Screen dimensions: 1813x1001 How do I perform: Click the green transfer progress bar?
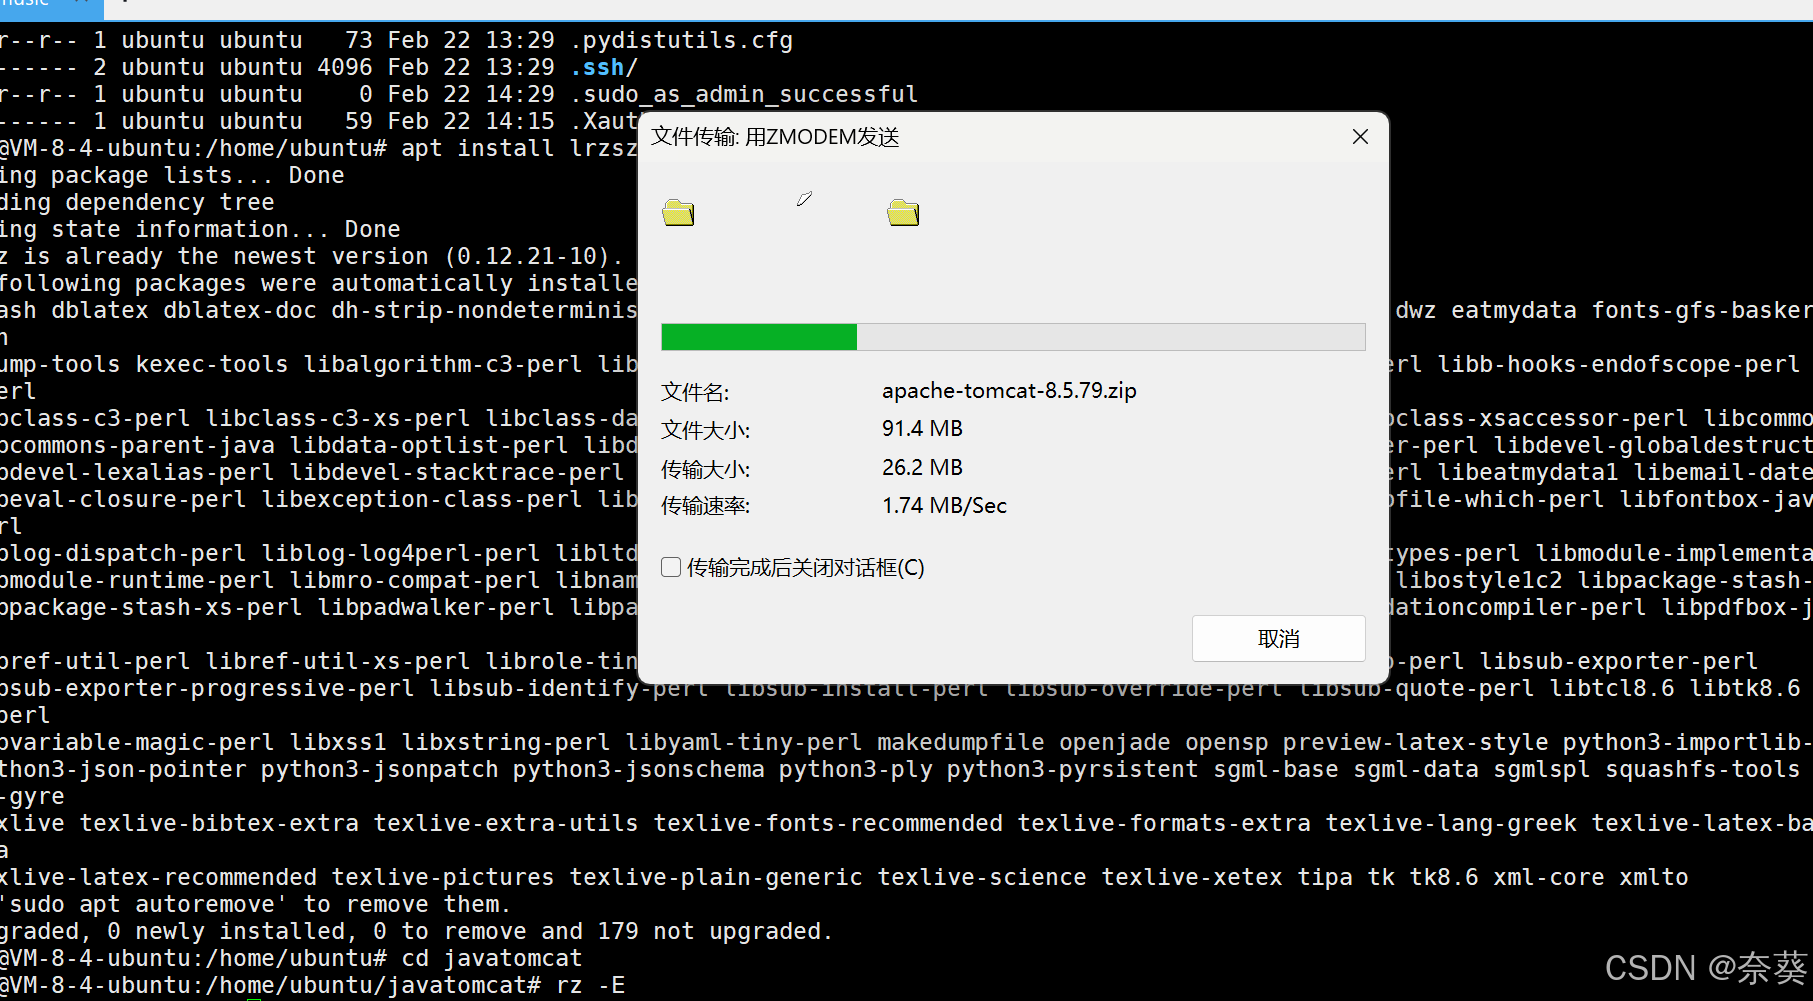click(x=1013, y=337)
